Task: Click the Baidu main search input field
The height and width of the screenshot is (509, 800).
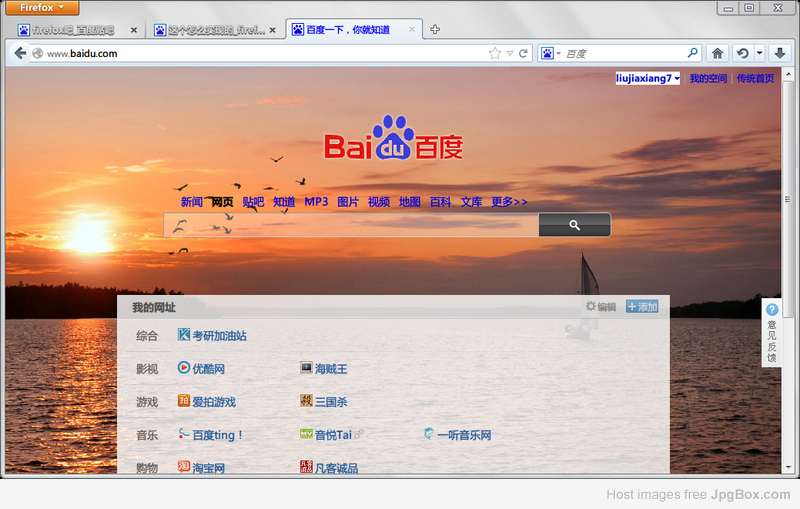Action: coord(350,225)
